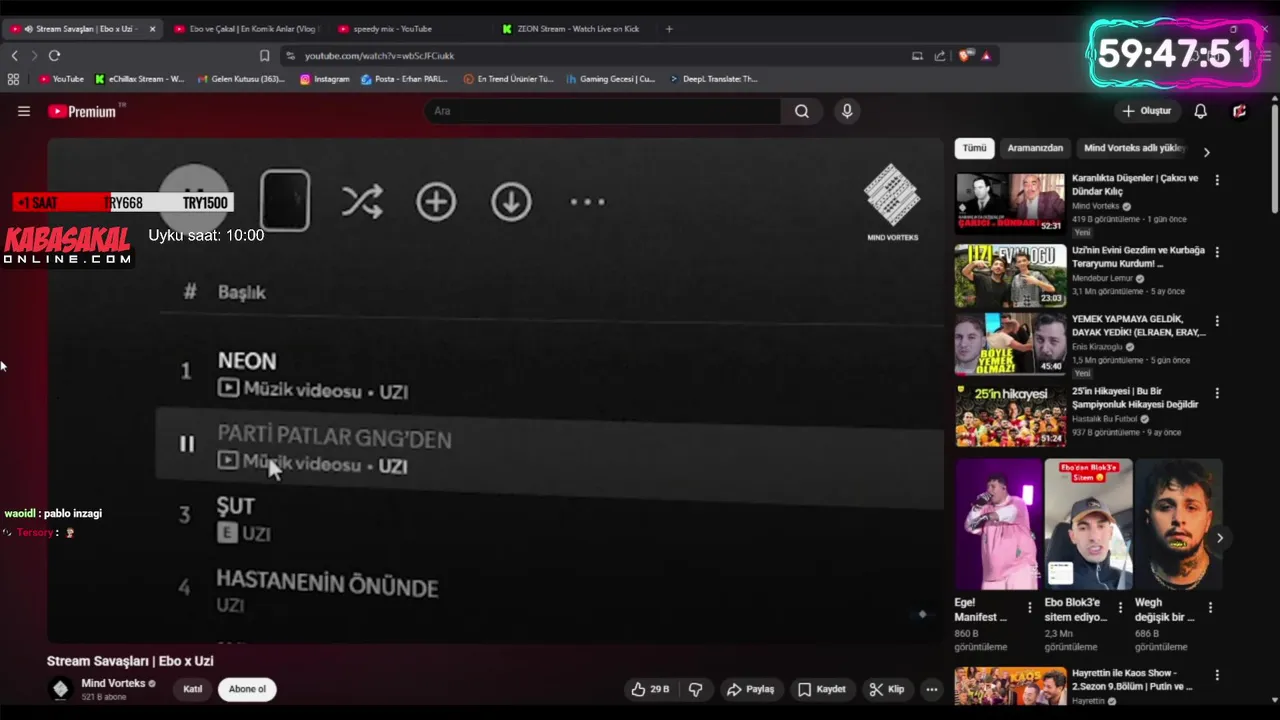Open 25'in Hikayesi video title

point(1135,398)
